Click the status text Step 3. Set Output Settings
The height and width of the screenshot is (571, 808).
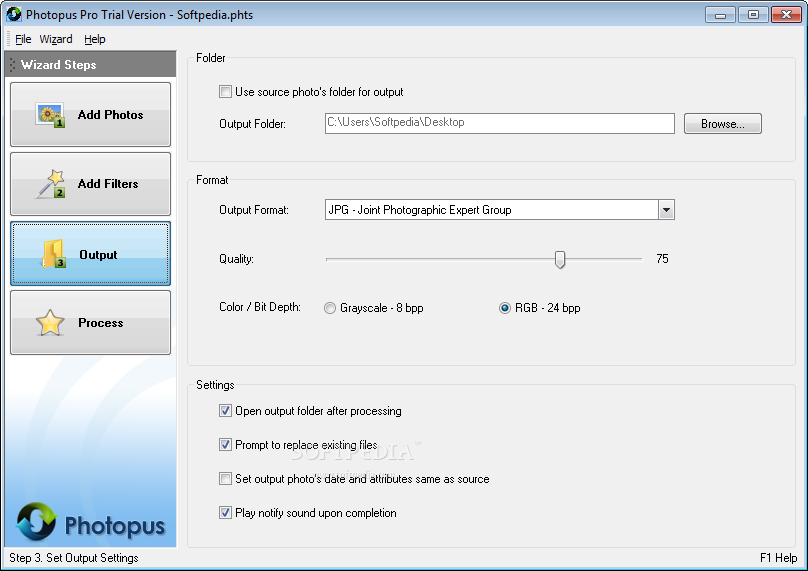(x=74, y=558)
